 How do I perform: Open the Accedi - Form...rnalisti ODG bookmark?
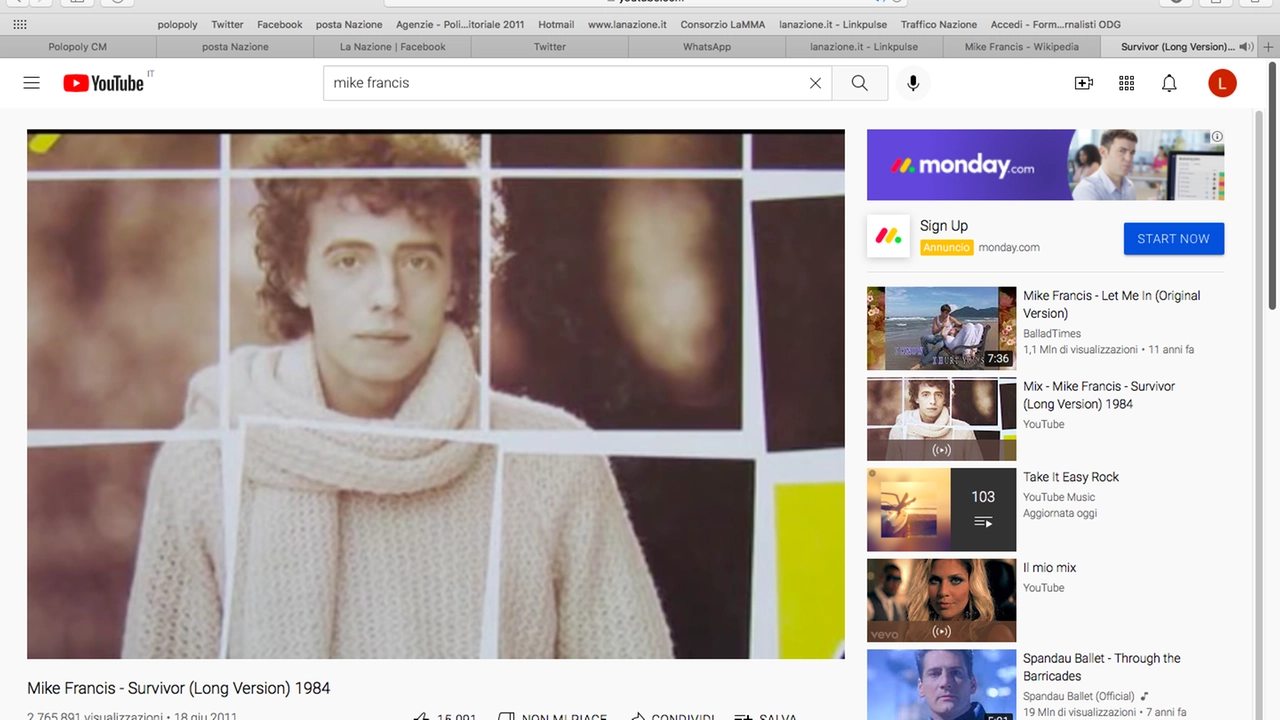tap(1056, 24)
